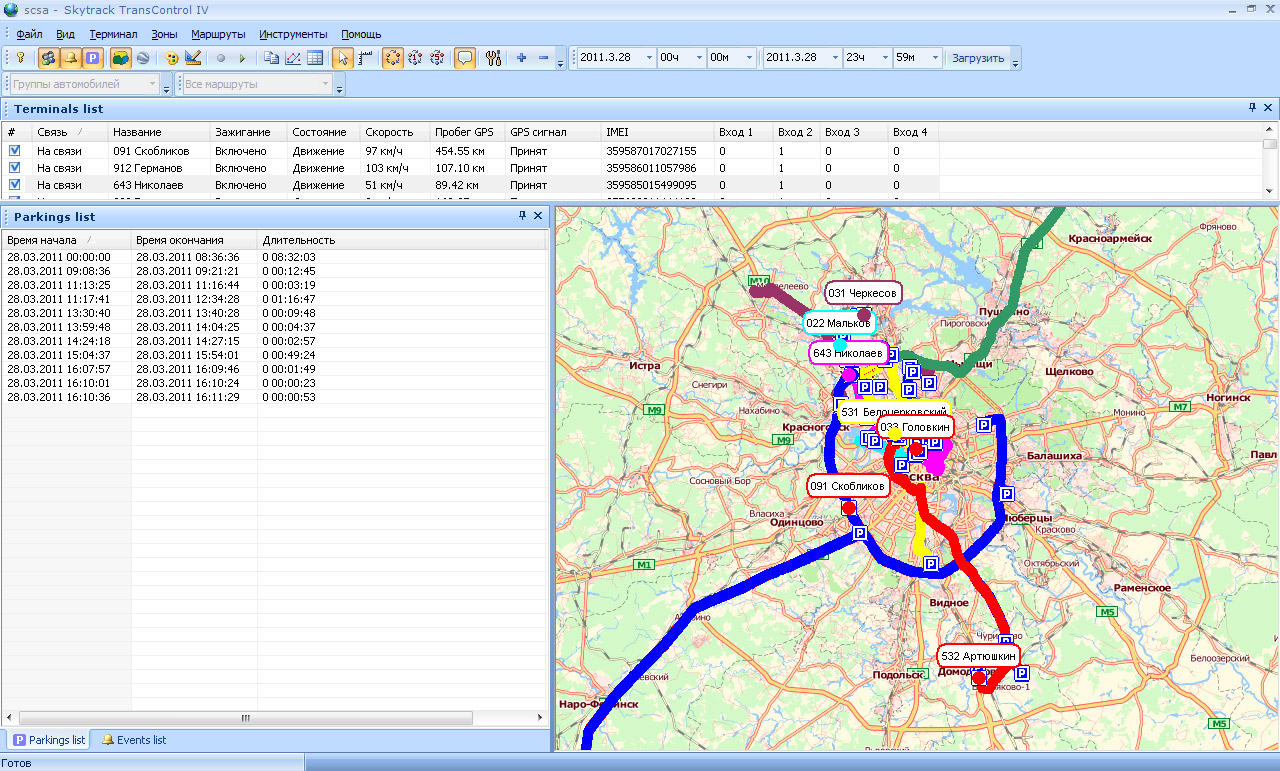Open the chart graph tool
Viewport: 1280px width, 771px height.
(x=293, y=58)
